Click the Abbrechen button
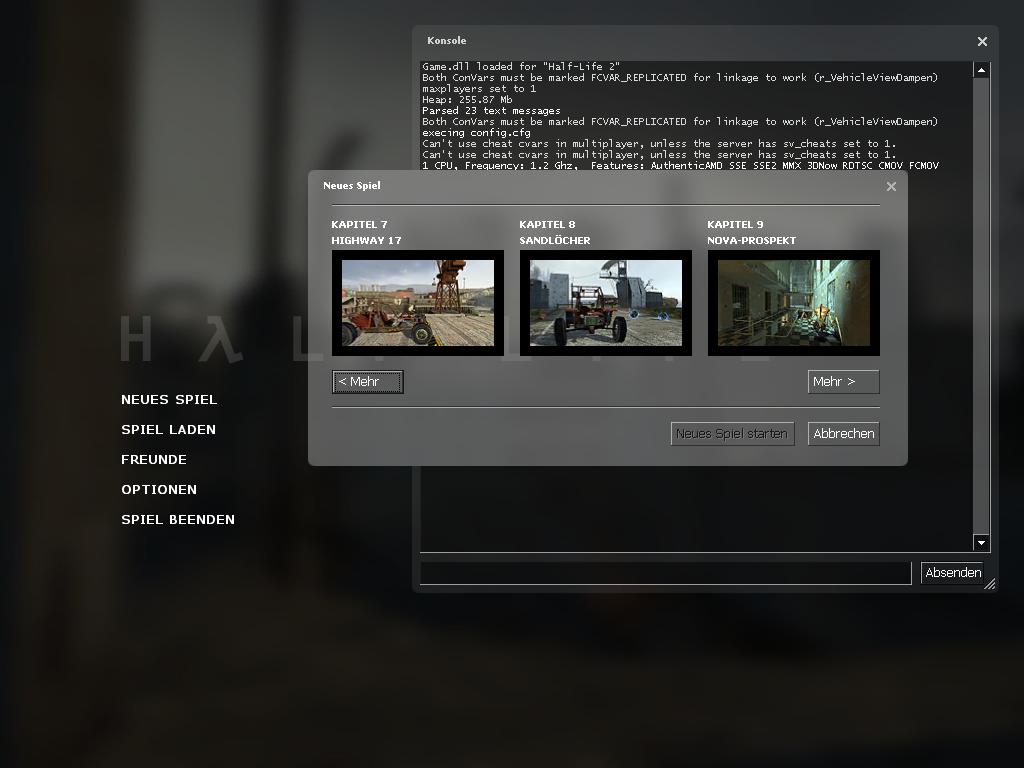This screenshot has height=768, width=1024. tap(844, 434)
